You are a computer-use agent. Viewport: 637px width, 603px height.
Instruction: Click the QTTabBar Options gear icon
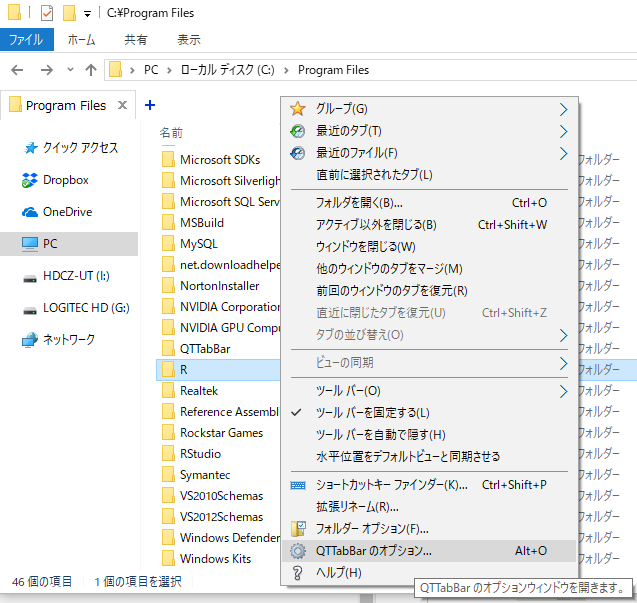[x=298, y=551]
